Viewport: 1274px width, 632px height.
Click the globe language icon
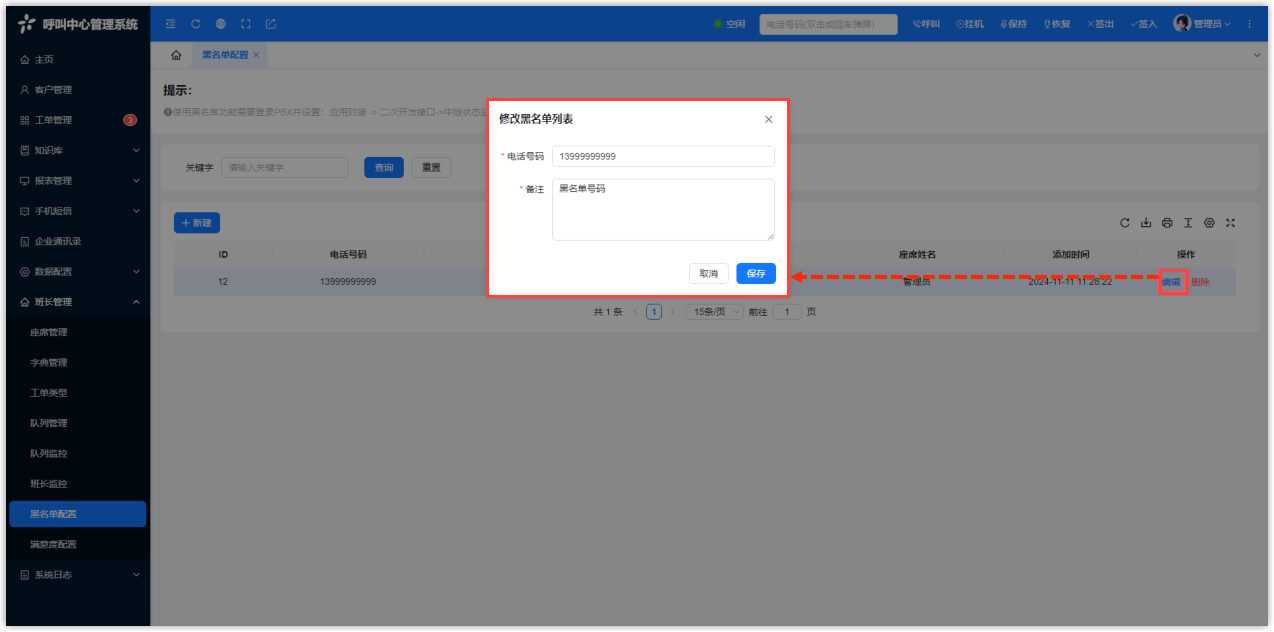[220, 24]
